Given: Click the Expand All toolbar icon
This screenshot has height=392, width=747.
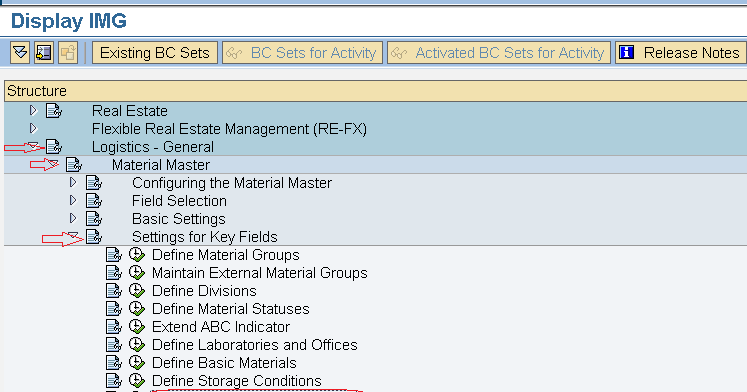Looking at the screenshot, I should pyautogui.click(x=20, y=52).
